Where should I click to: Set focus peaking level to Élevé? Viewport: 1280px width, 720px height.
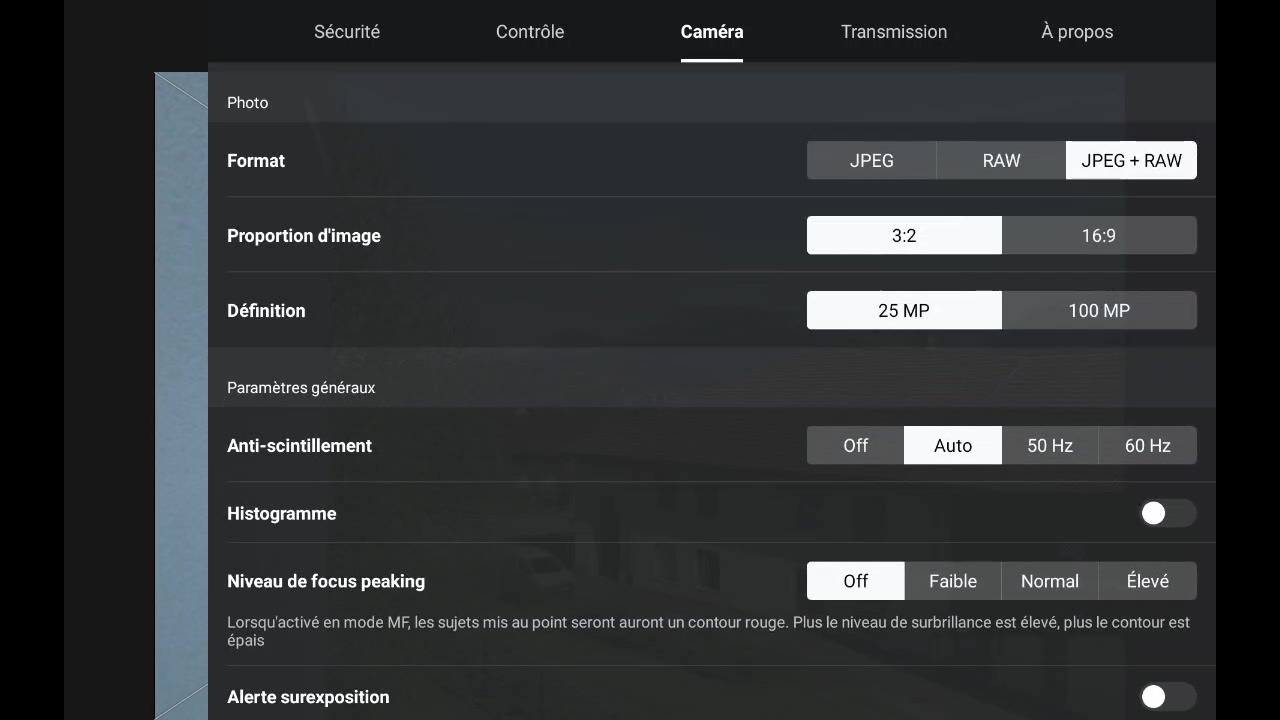(x=1148, y=581)
